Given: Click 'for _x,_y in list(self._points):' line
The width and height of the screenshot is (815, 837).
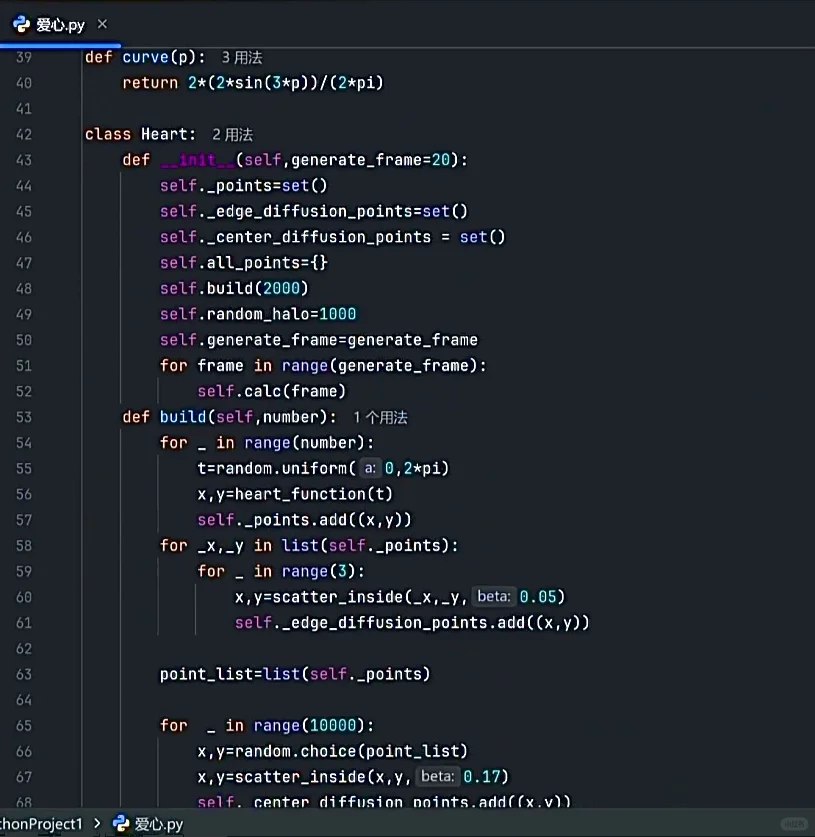Looking at the screenshot, I should [x=309, y=546].
